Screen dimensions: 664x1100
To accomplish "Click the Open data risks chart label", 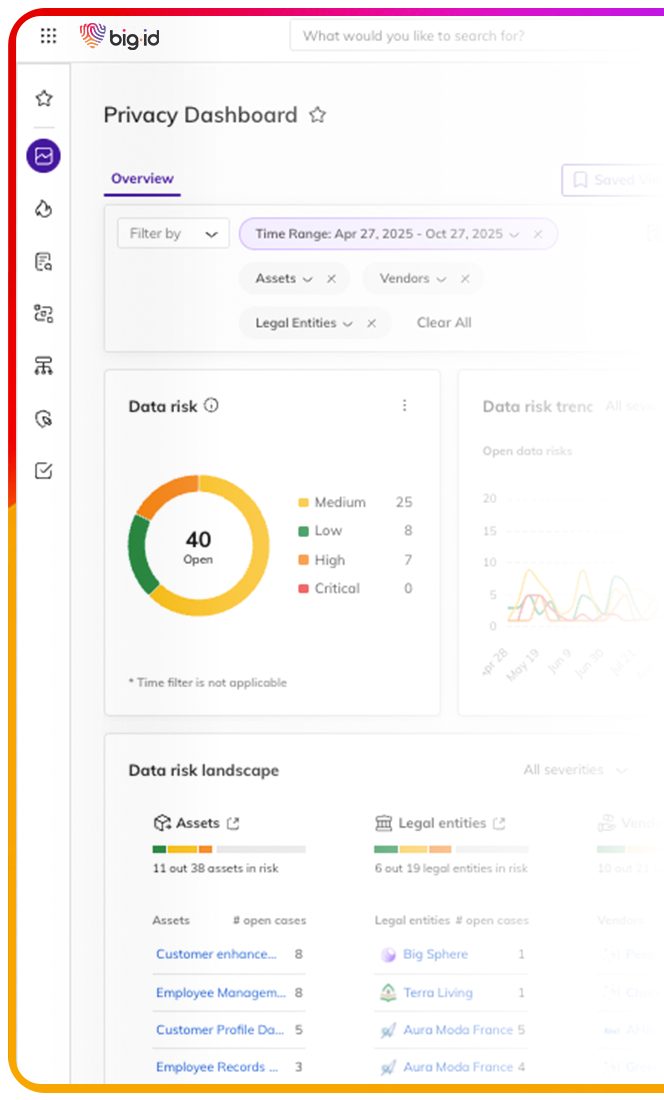I will point(527,451).
